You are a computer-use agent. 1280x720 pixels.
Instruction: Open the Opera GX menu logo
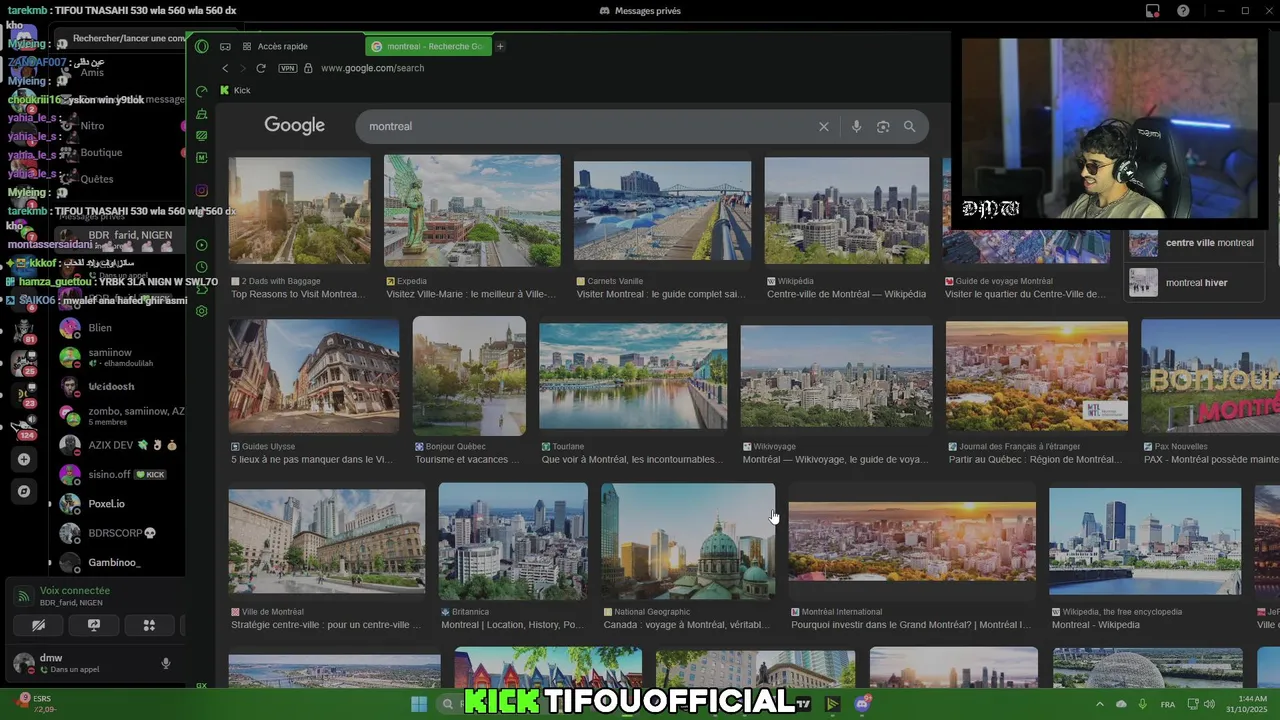tap(202, 46)
